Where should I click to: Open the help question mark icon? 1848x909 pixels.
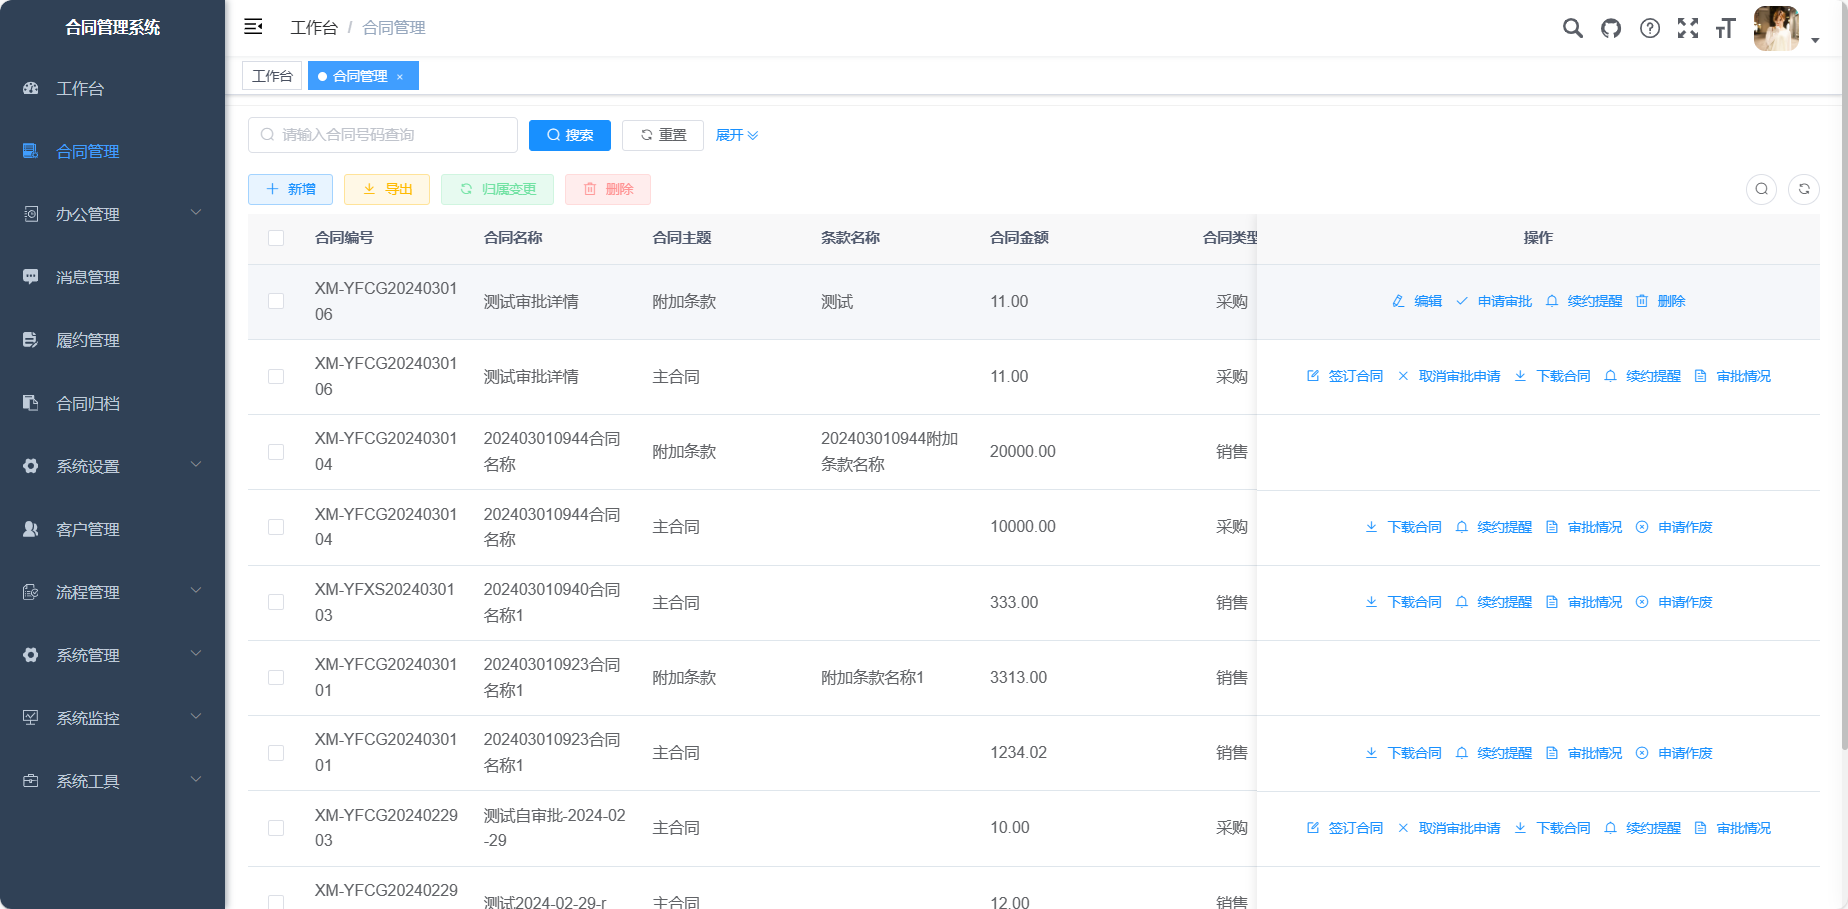[x=1650, y=28]
